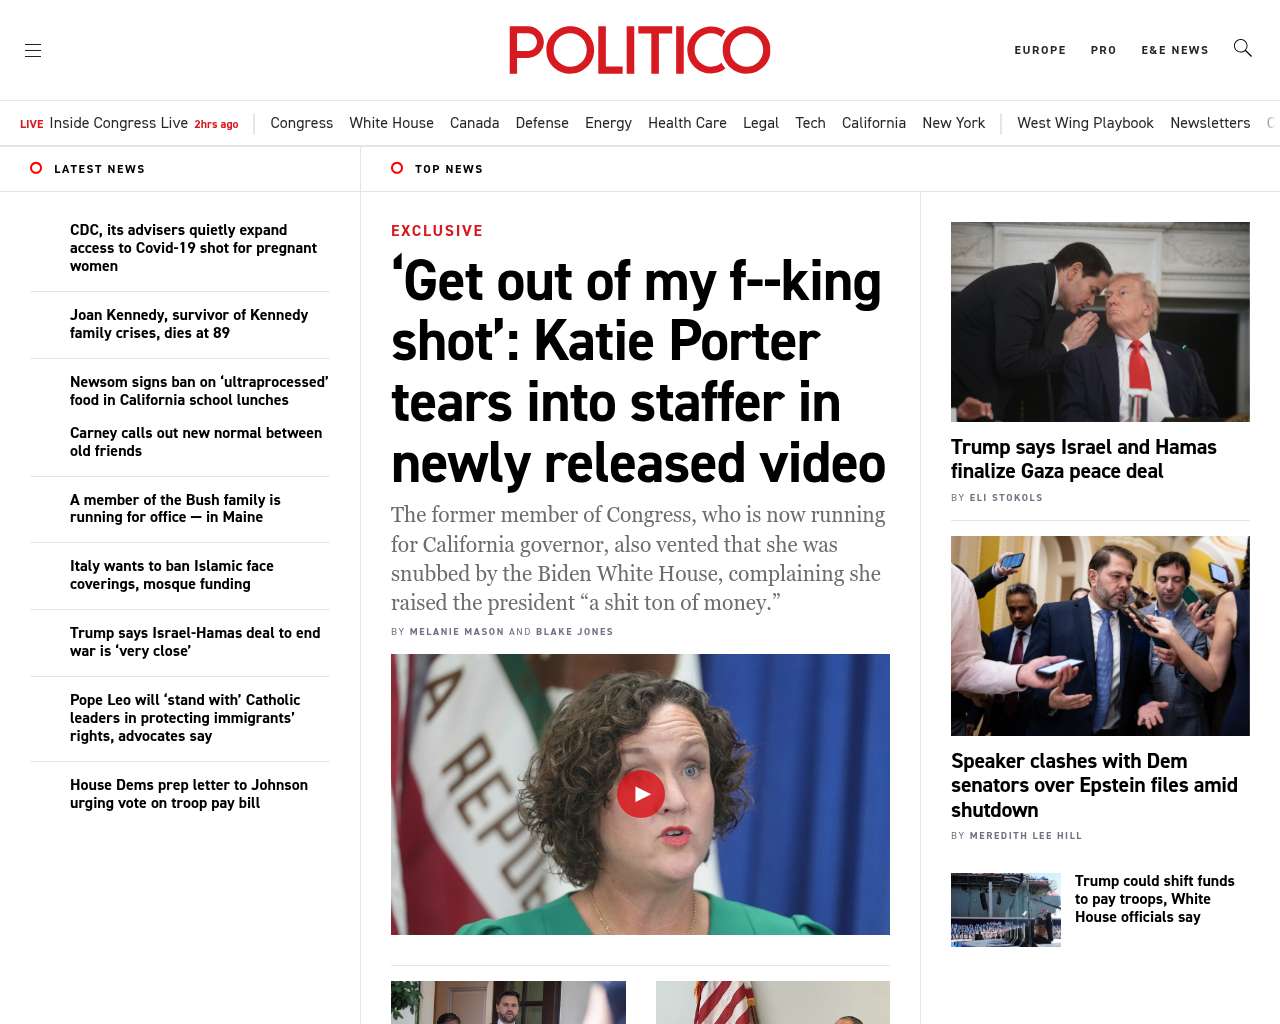Open the partially visible men-in-suits story thumbnail

pos(508,1002)
